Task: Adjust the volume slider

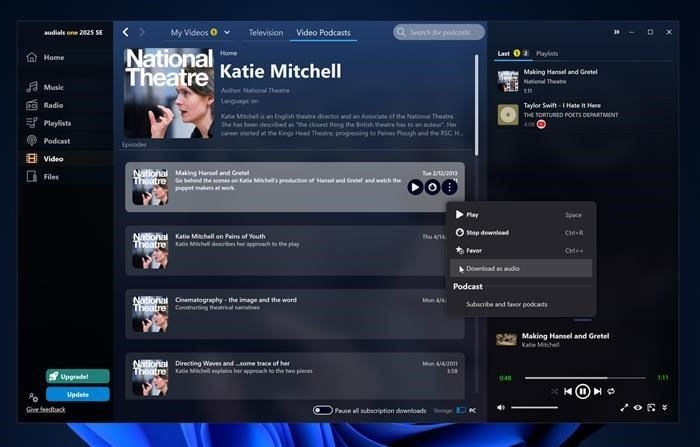Action: tap(534, 407)
